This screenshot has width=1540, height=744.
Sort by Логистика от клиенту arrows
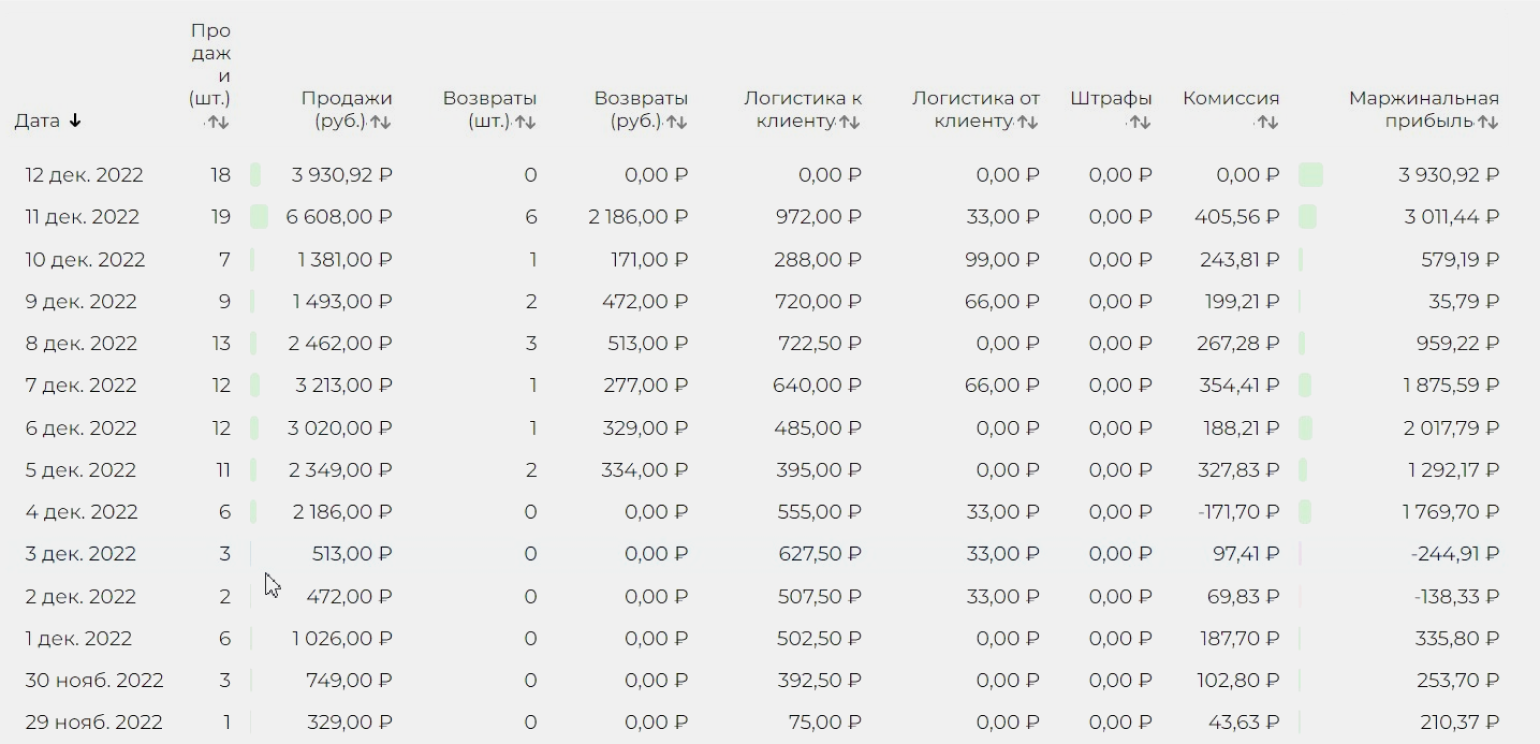pos(1028,122)
